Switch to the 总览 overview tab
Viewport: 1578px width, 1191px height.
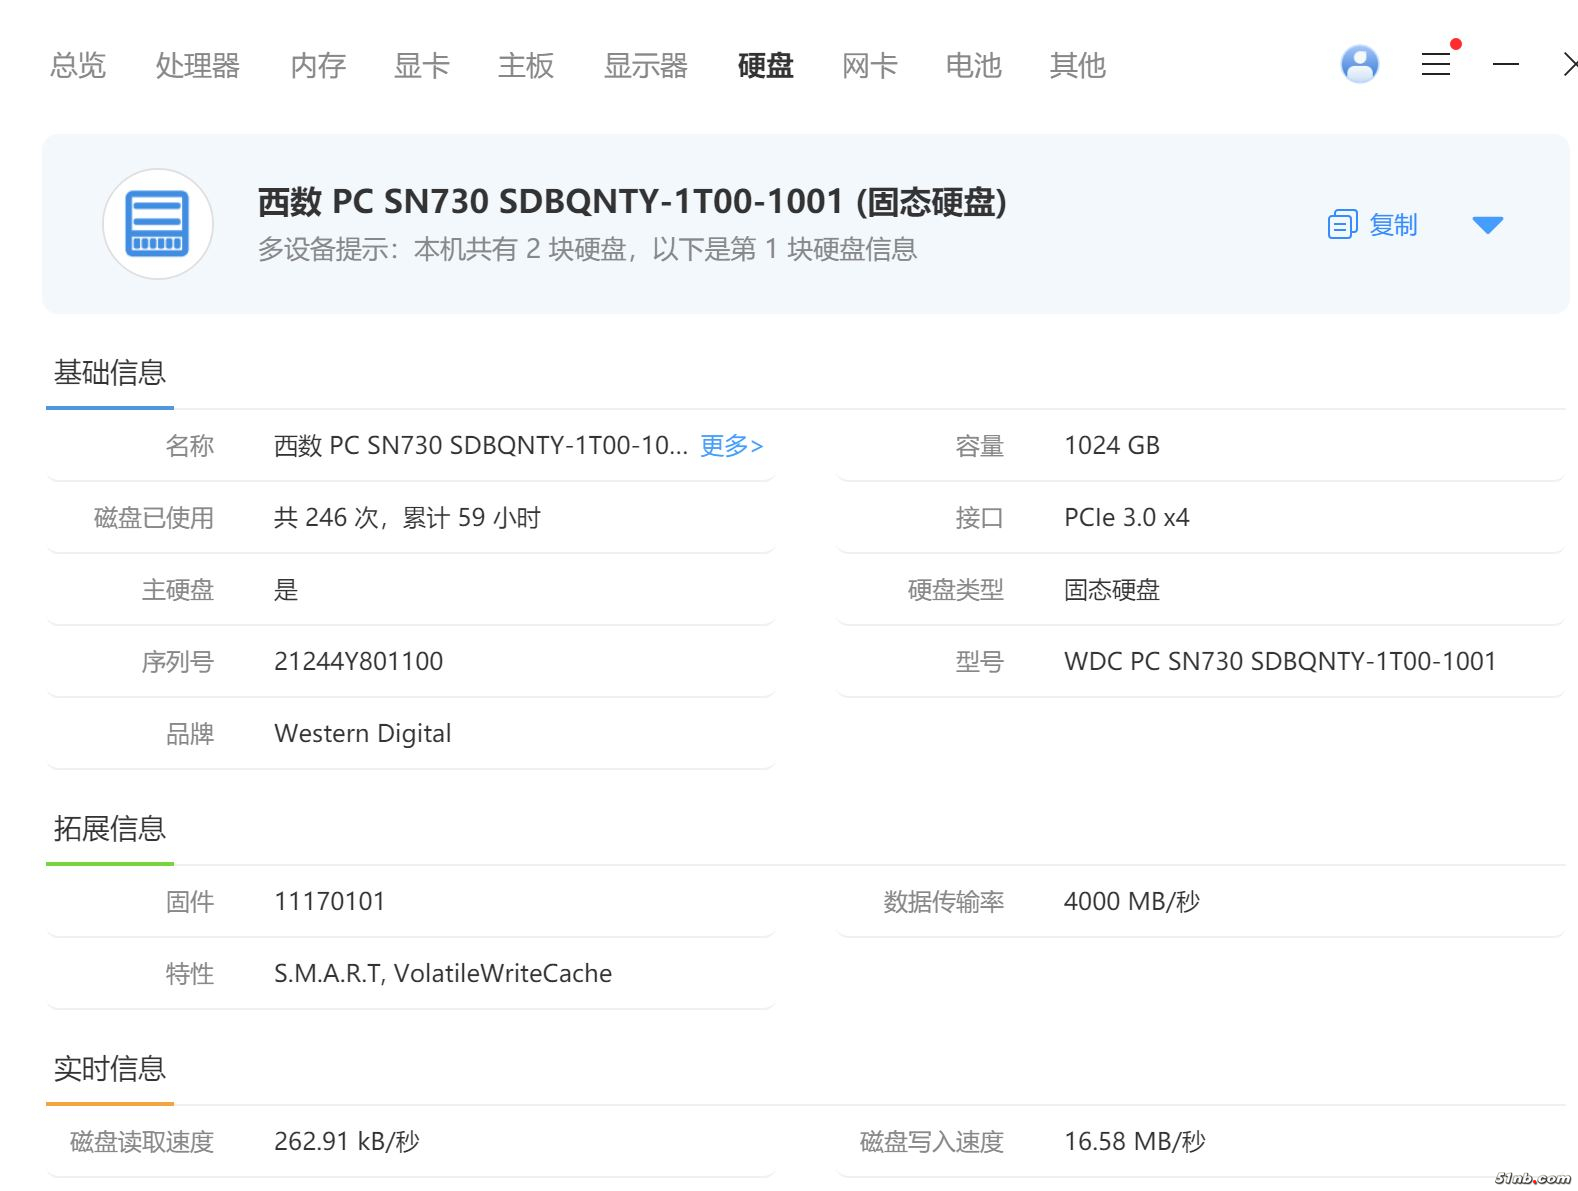(78, 66)
